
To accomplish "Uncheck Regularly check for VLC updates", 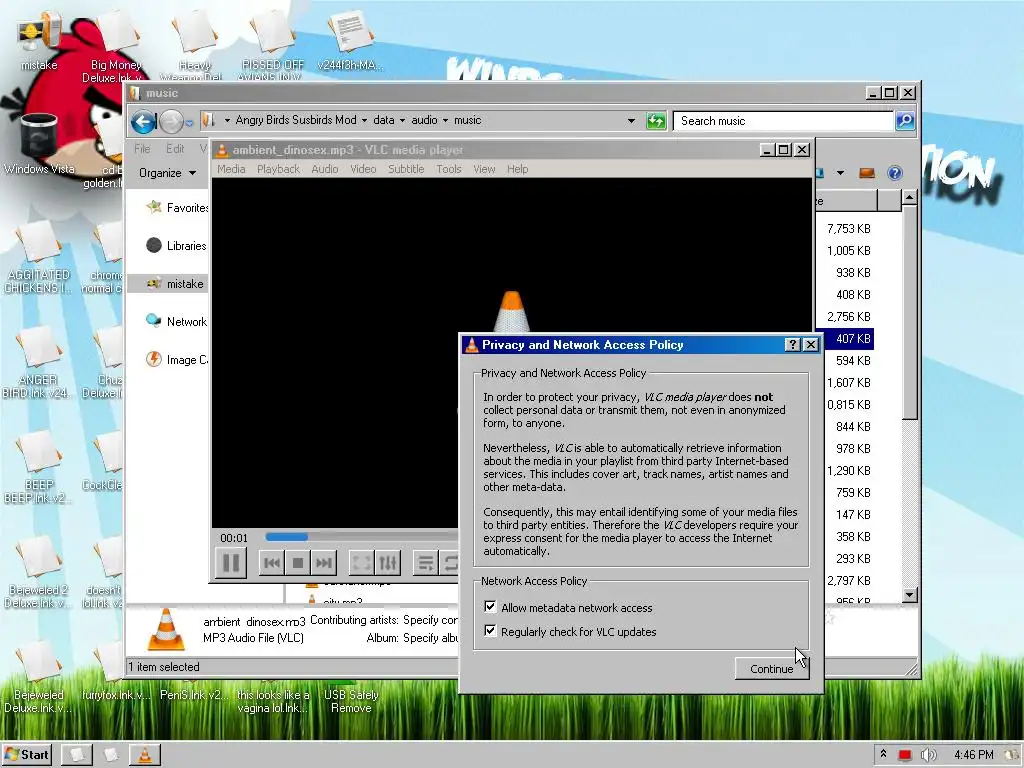I will 490,631.
